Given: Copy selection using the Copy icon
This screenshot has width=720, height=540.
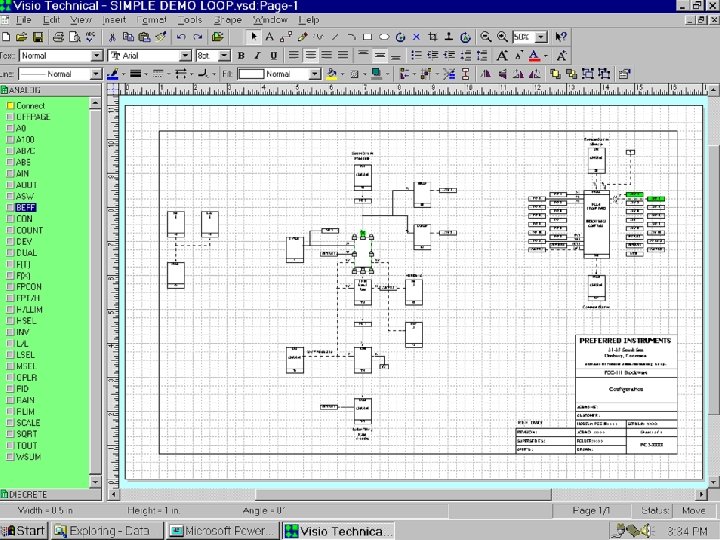Looking at the screenshot, I should [128, 37].
